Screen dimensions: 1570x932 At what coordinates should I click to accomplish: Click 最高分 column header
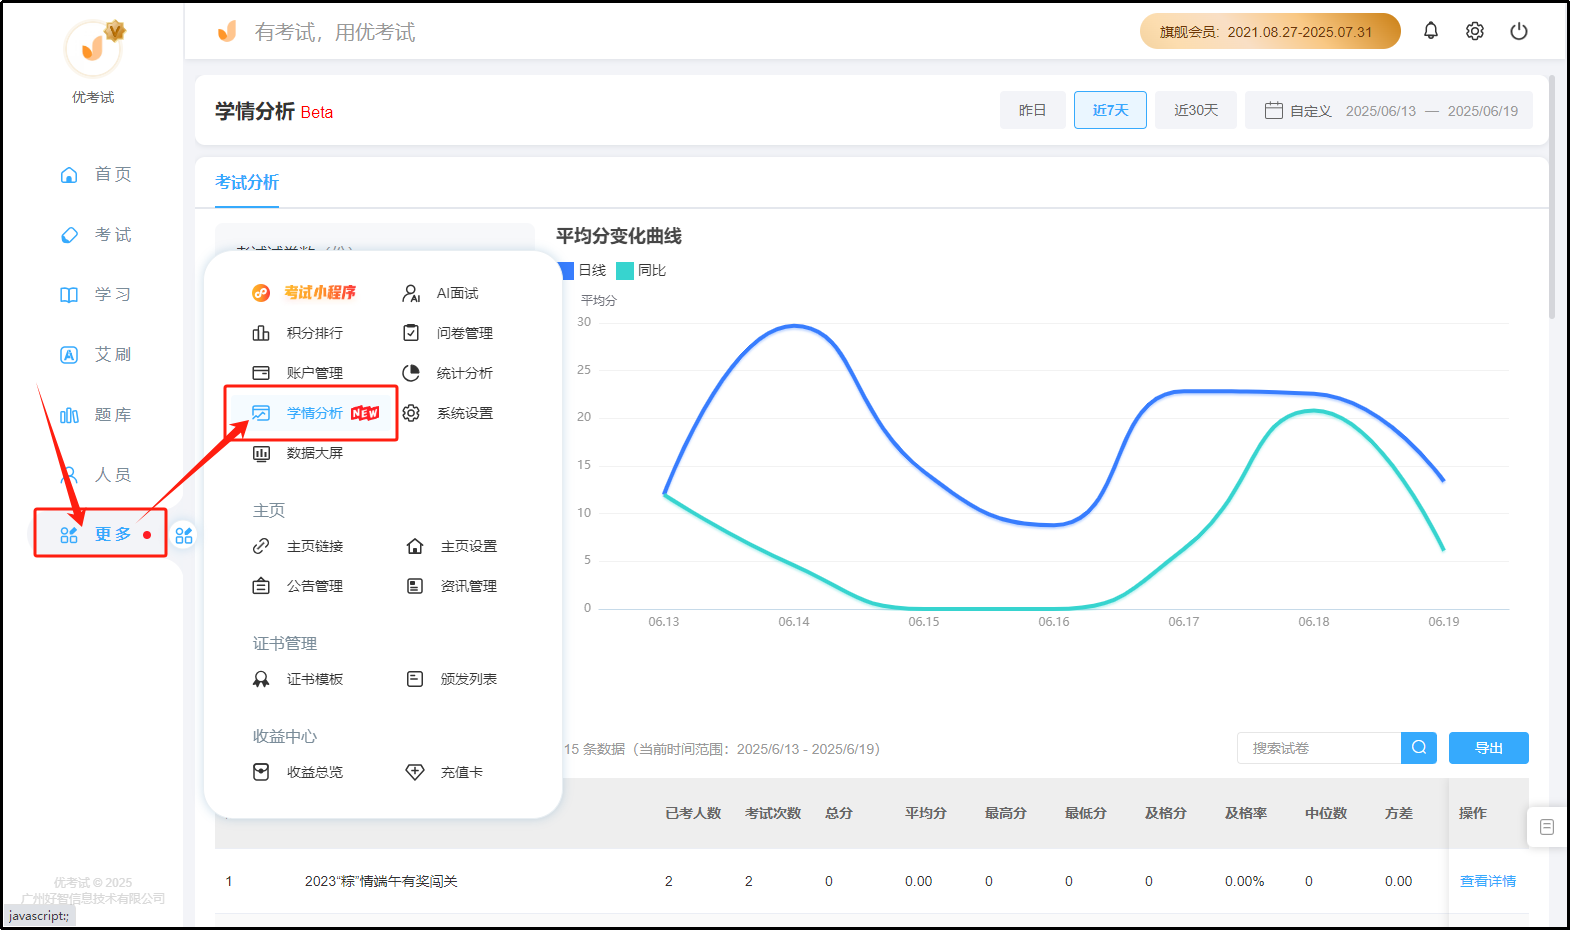tap(1006, 813)
